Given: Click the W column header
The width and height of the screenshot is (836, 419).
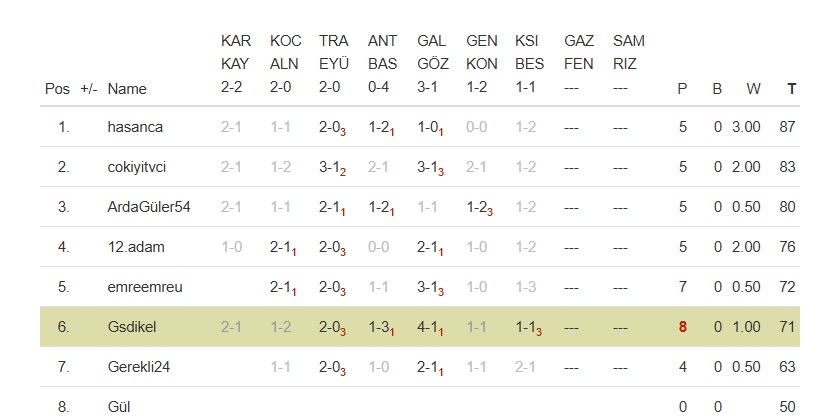Looking at the screenshot, I should [x=753, y=88].
